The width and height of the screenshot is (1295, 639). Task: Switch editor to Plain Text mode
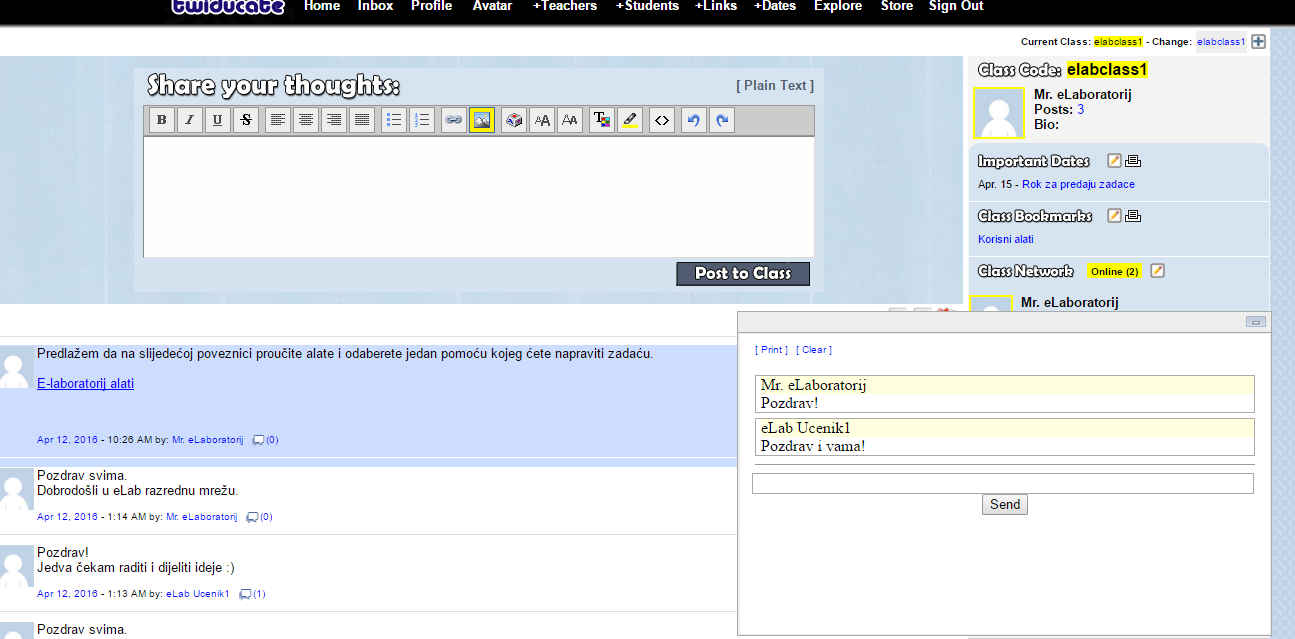[775, 86]
